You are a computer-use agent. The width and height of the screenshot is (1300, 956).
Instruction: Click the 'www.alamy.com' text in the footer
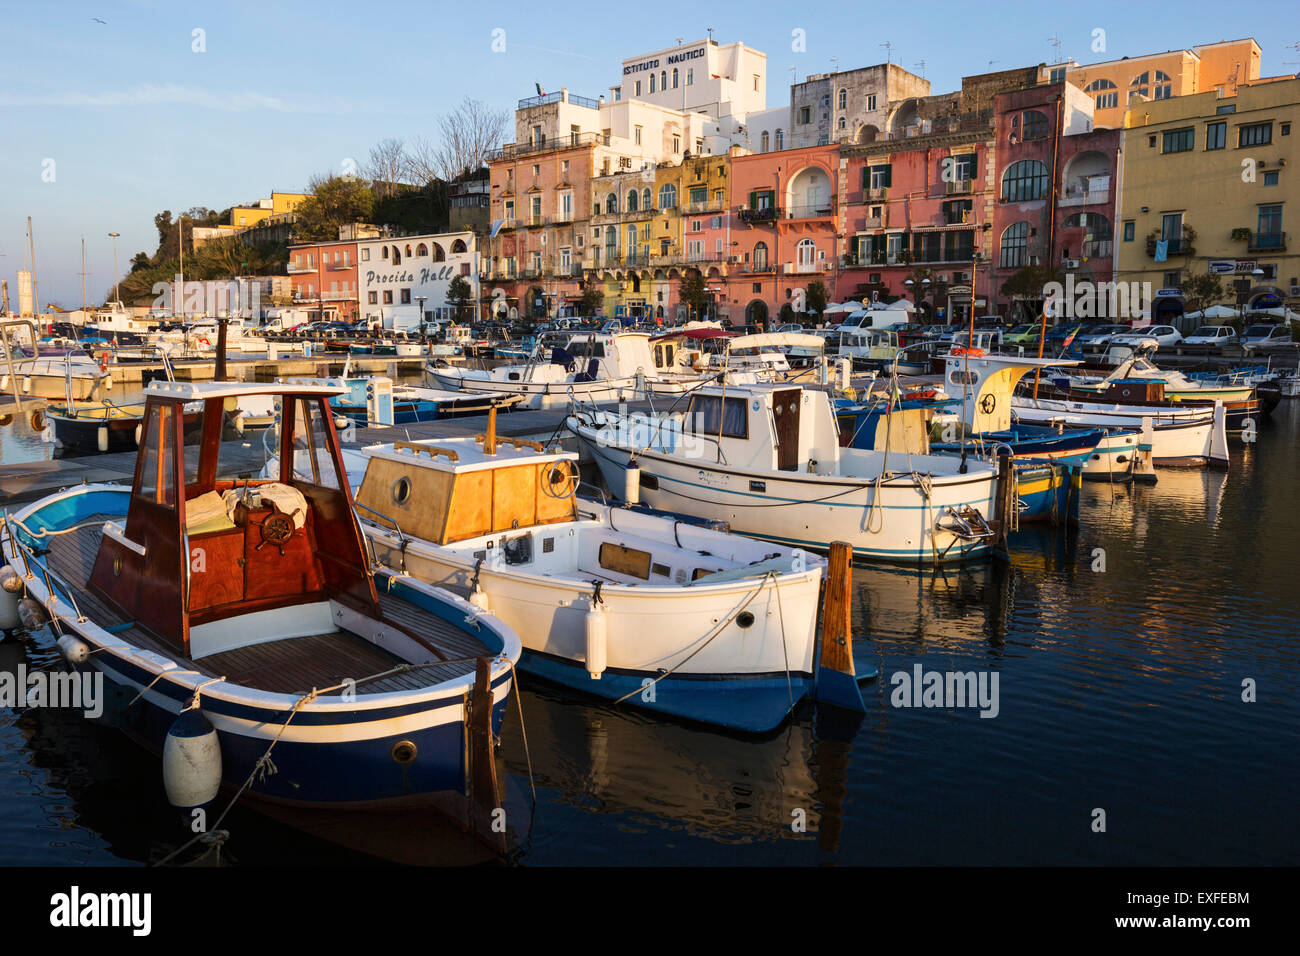click(1184, 921)
